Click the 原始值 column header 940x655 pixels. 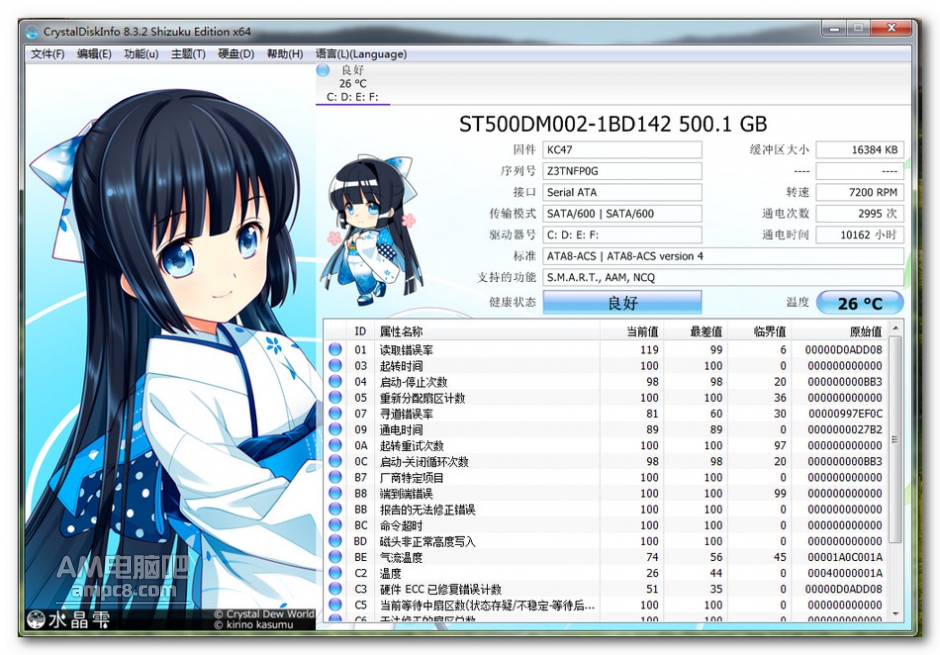840,331
